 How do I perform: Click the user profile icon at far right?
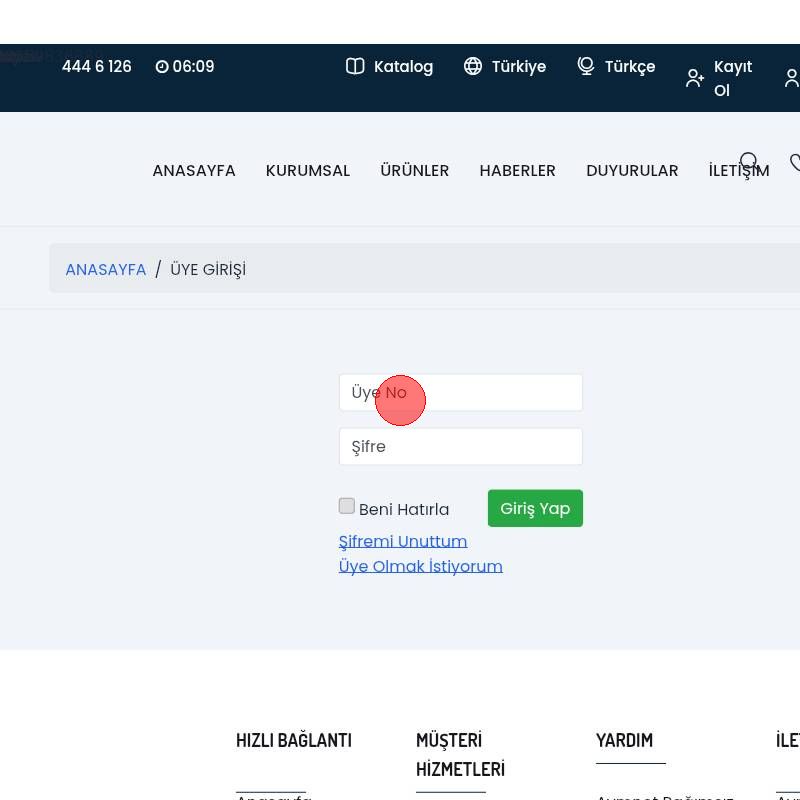tap(792, 78)
